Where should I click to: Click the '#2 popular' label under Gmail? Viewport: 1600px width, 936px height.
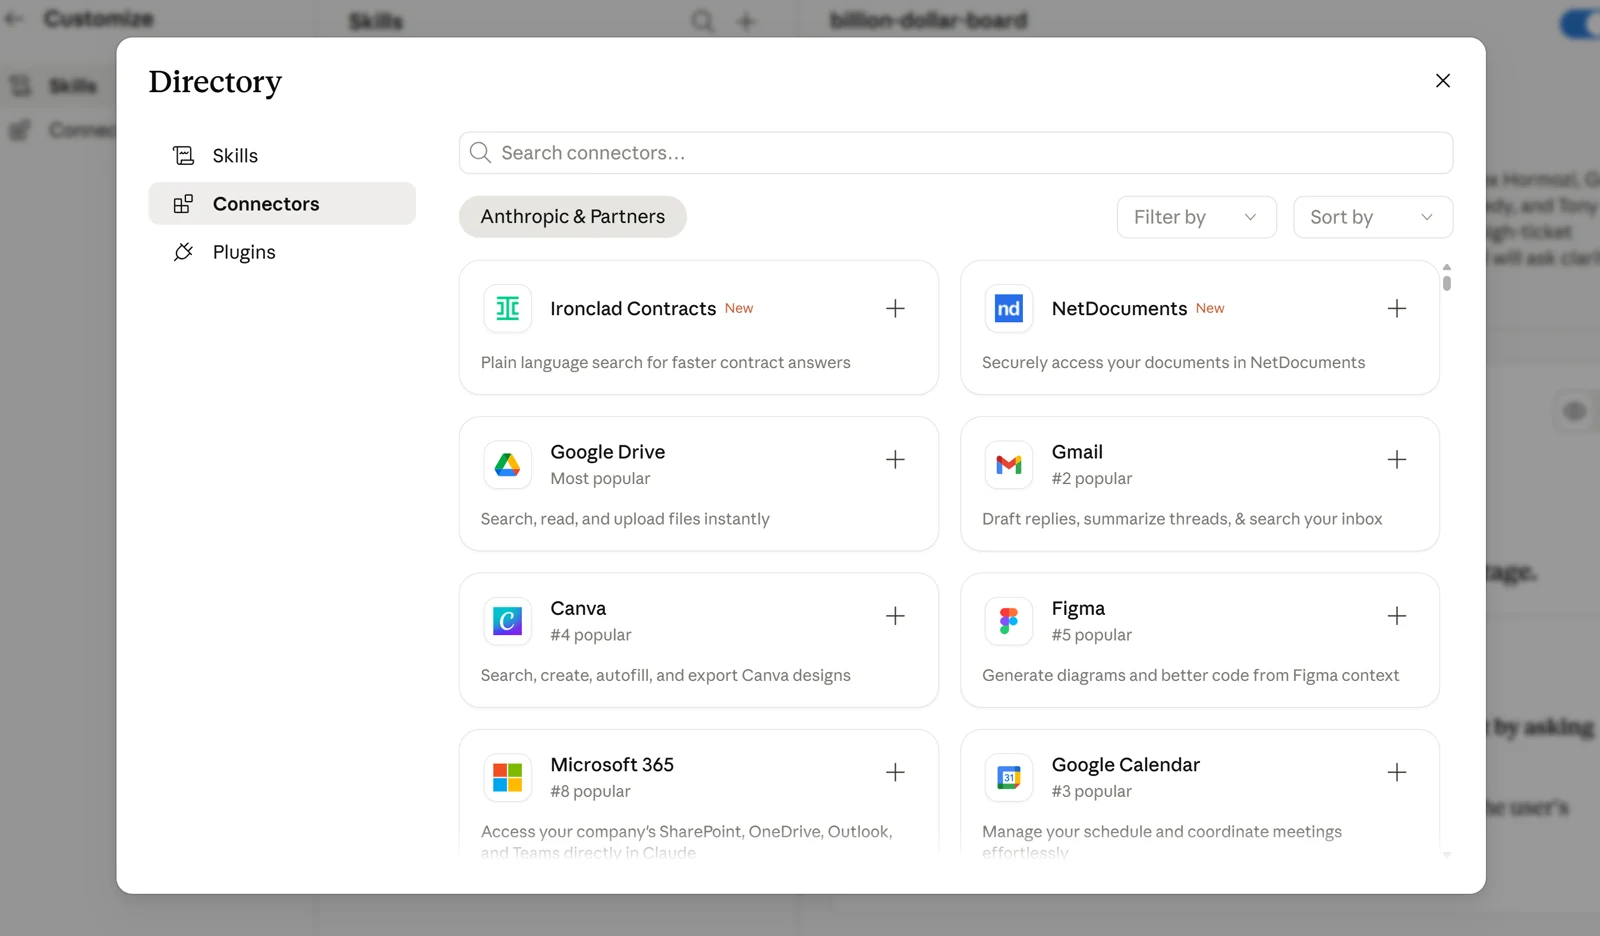1092,479
